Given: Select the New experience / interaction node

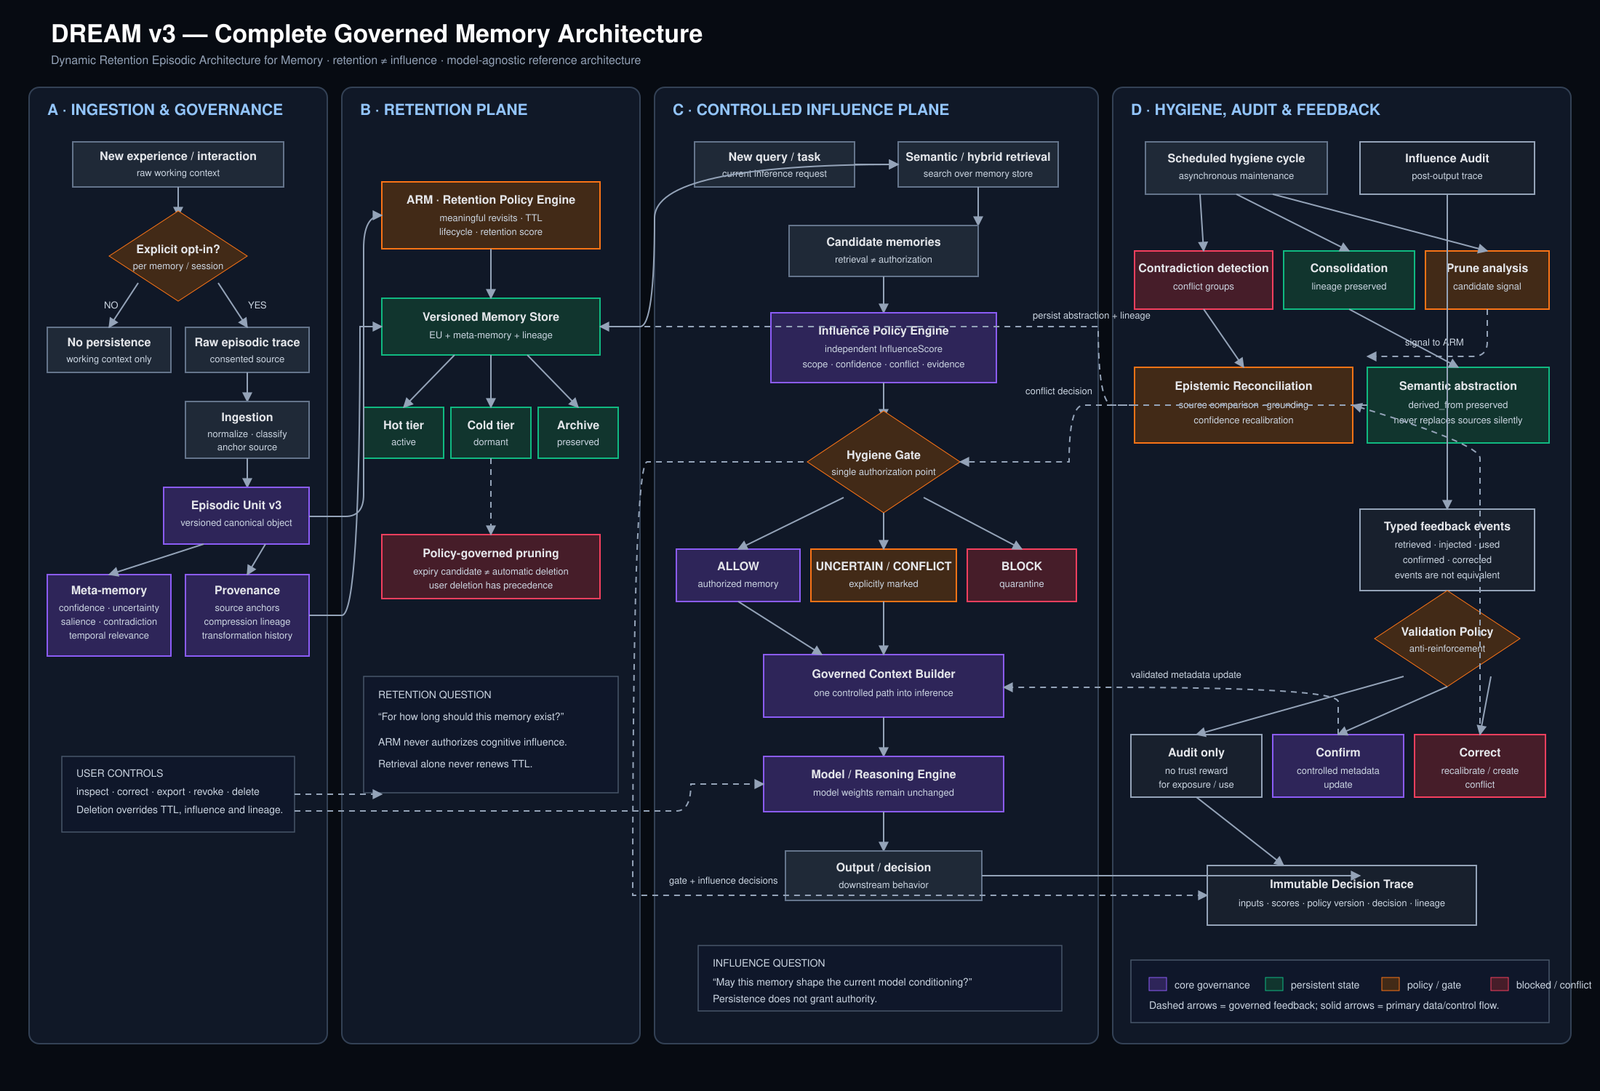Looking at the screenshot, I should 178,164.
